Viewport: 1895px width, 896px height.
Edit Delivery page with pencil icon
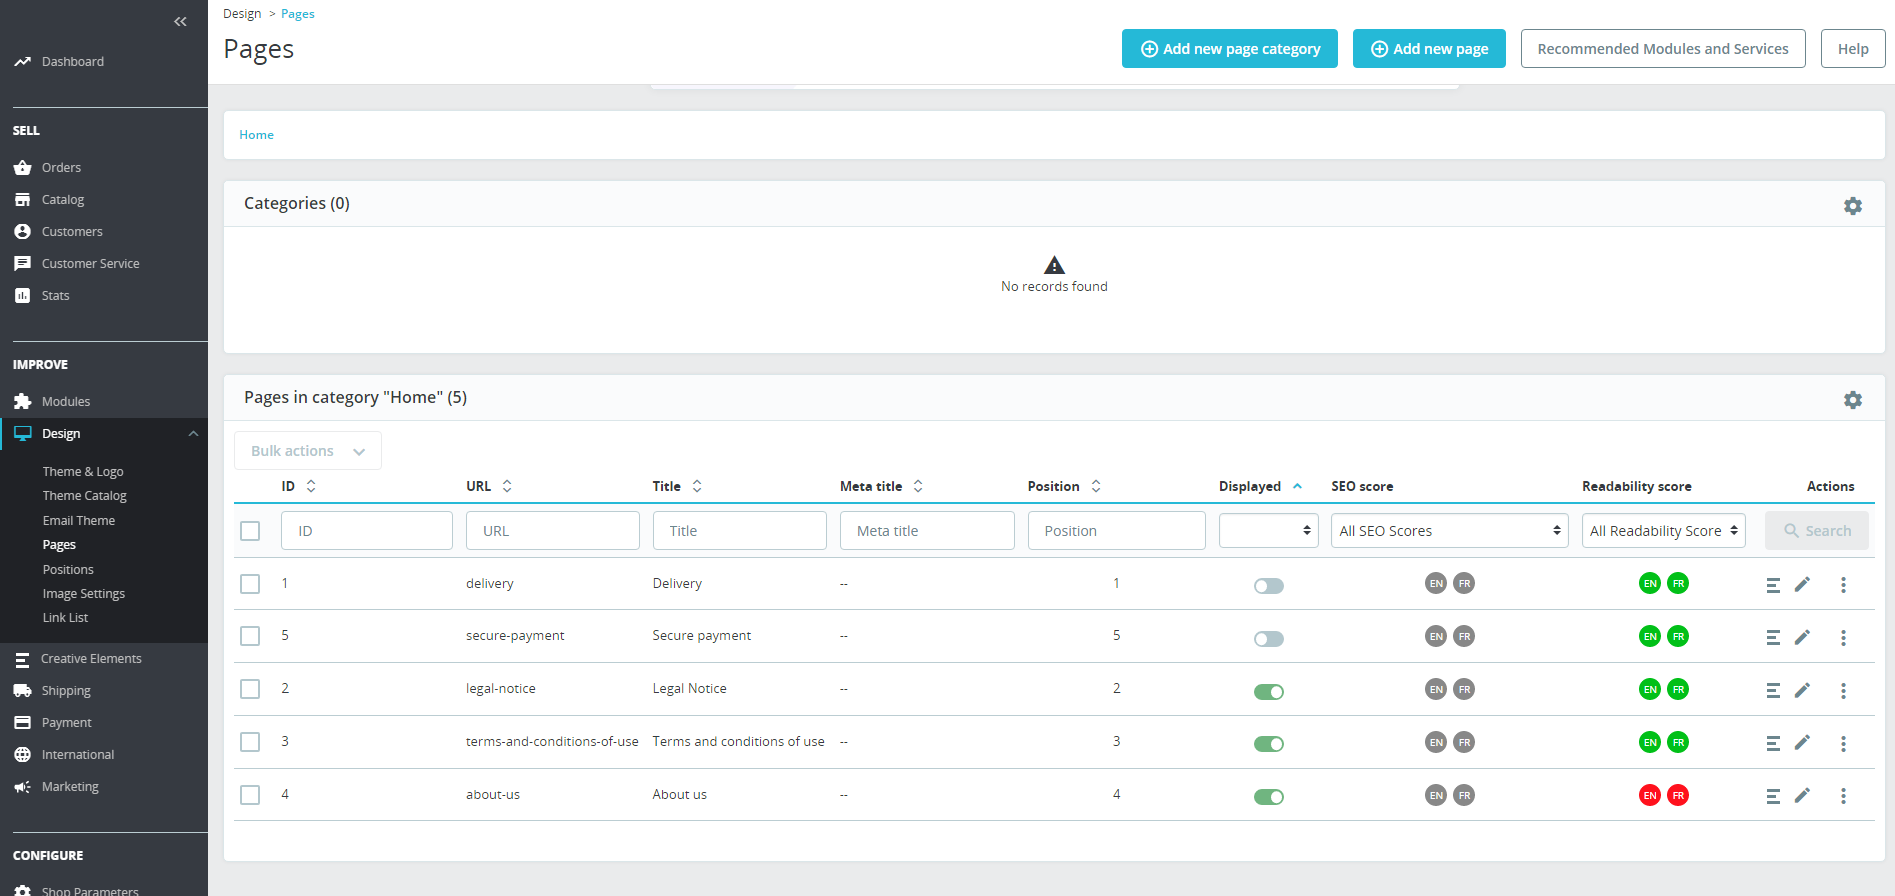click(1802, 584)
